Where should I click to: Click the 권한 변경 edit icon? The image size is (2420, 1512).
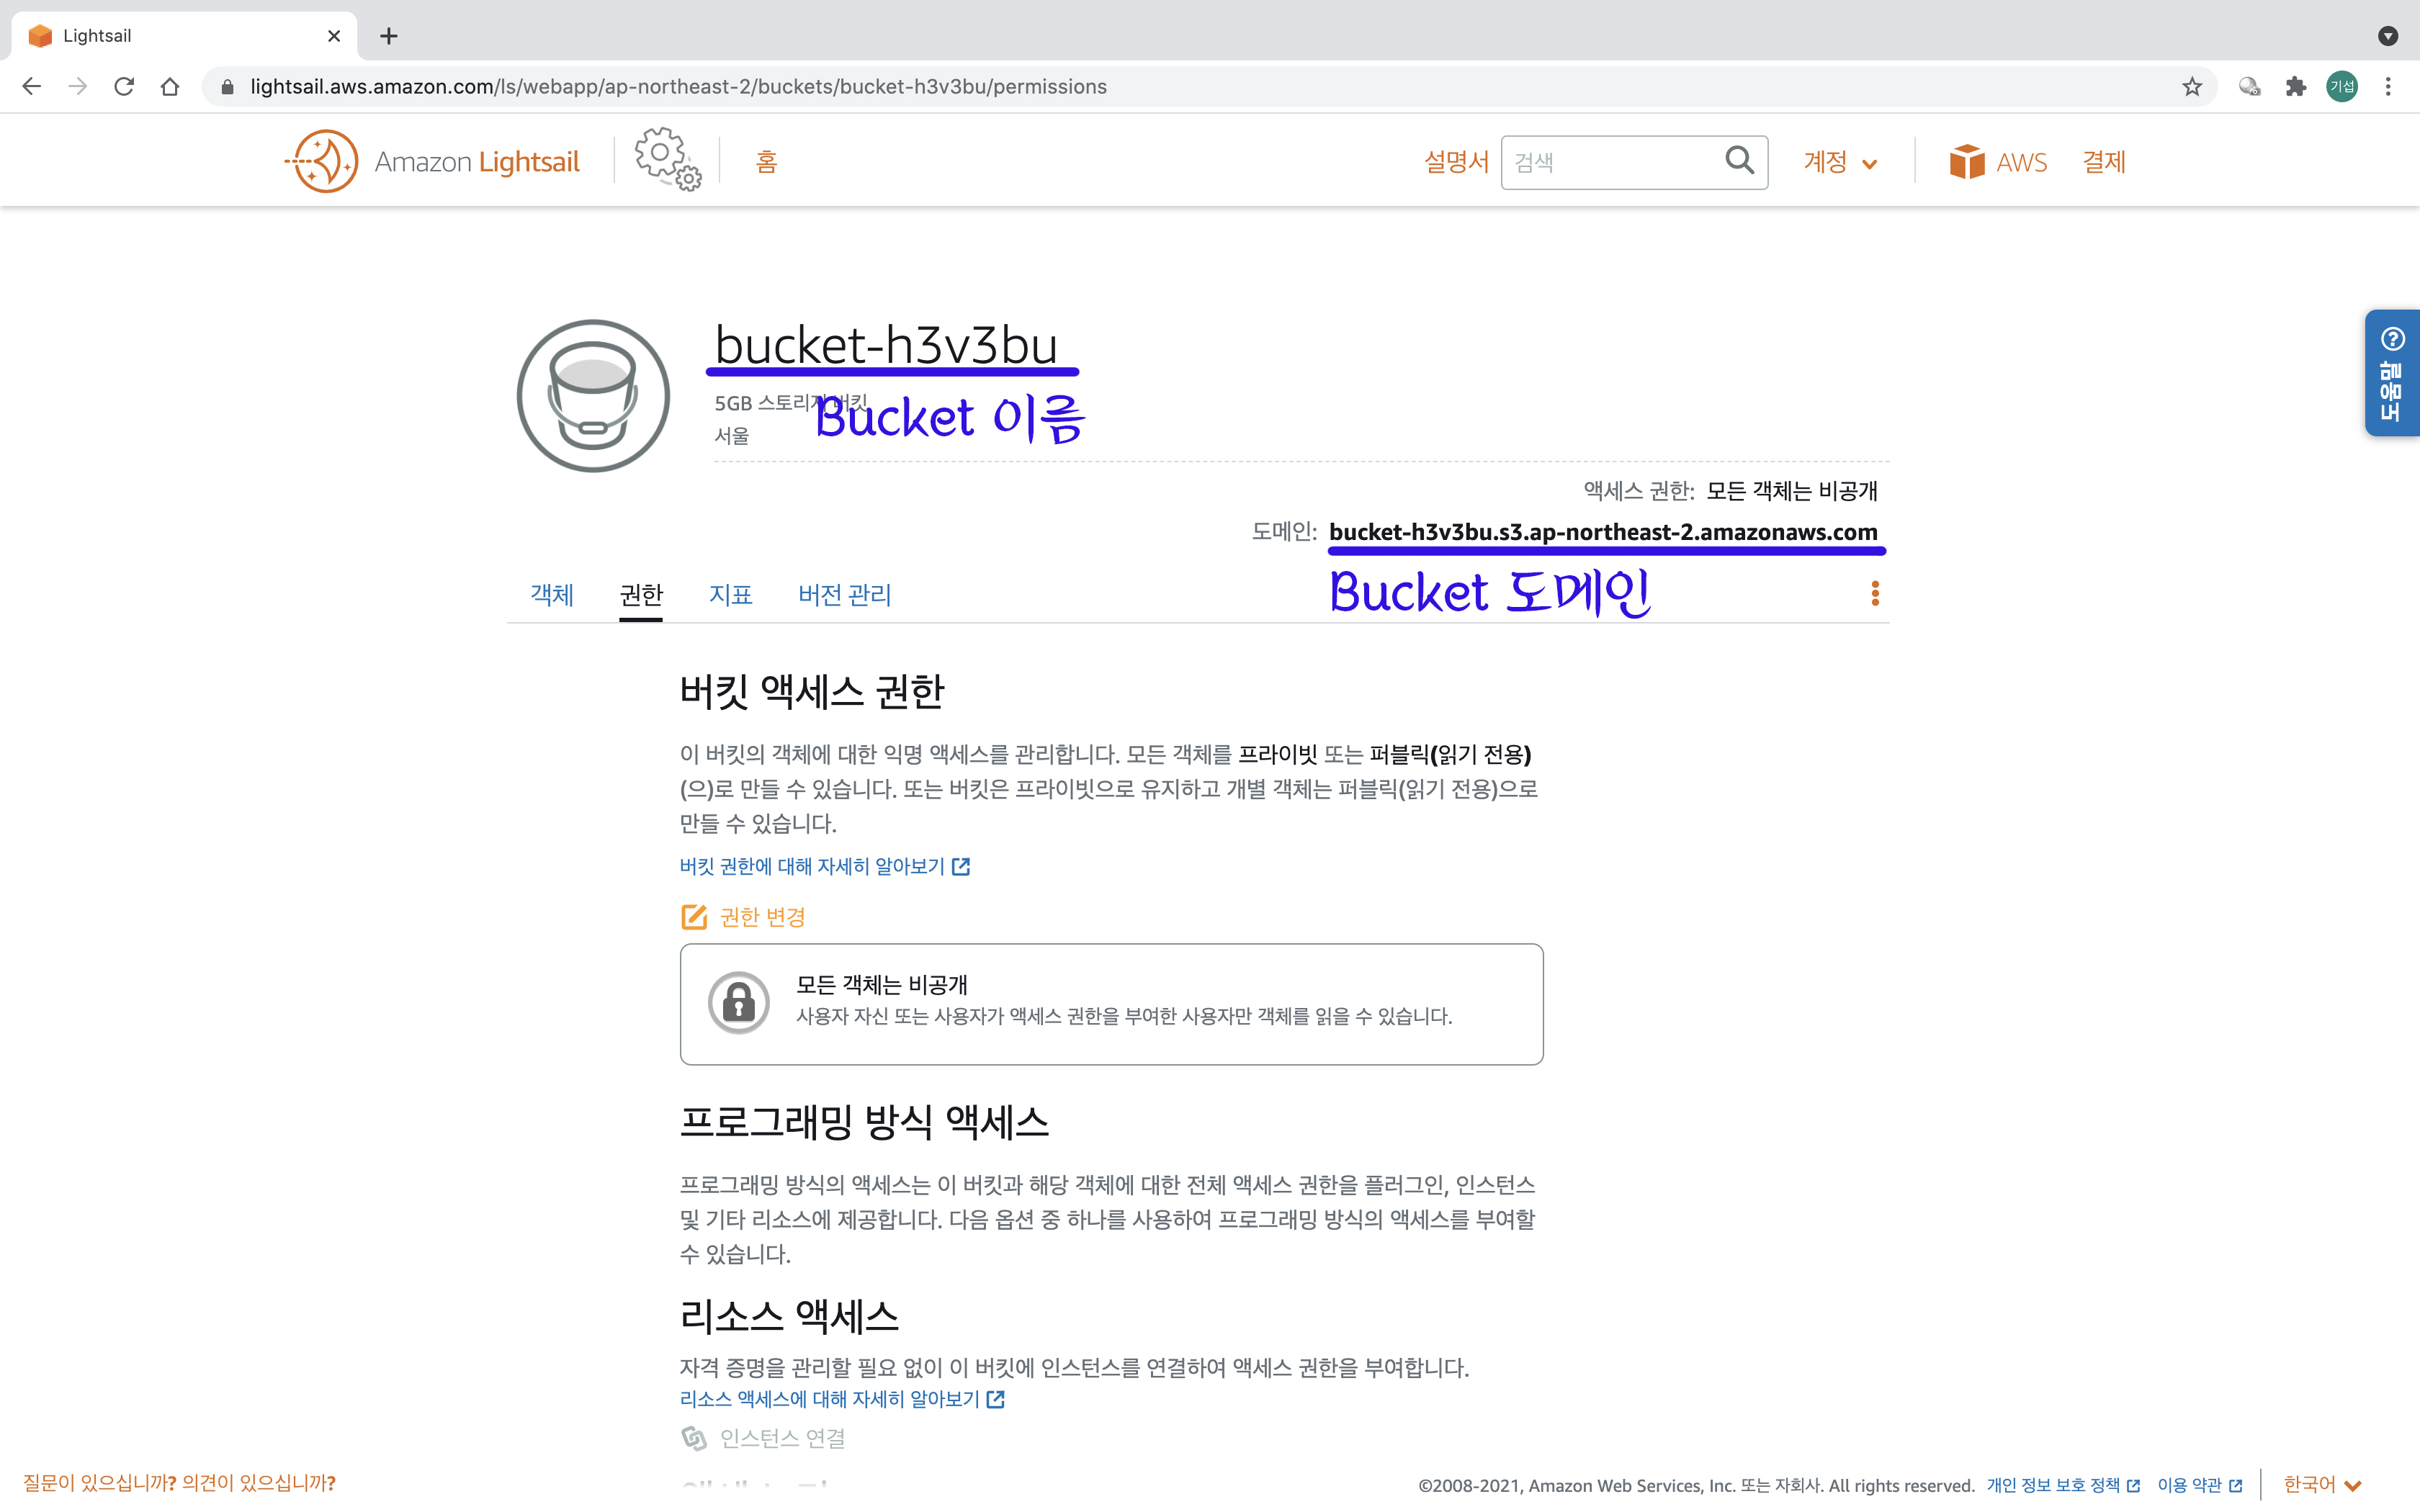click(x=694, y=917)
